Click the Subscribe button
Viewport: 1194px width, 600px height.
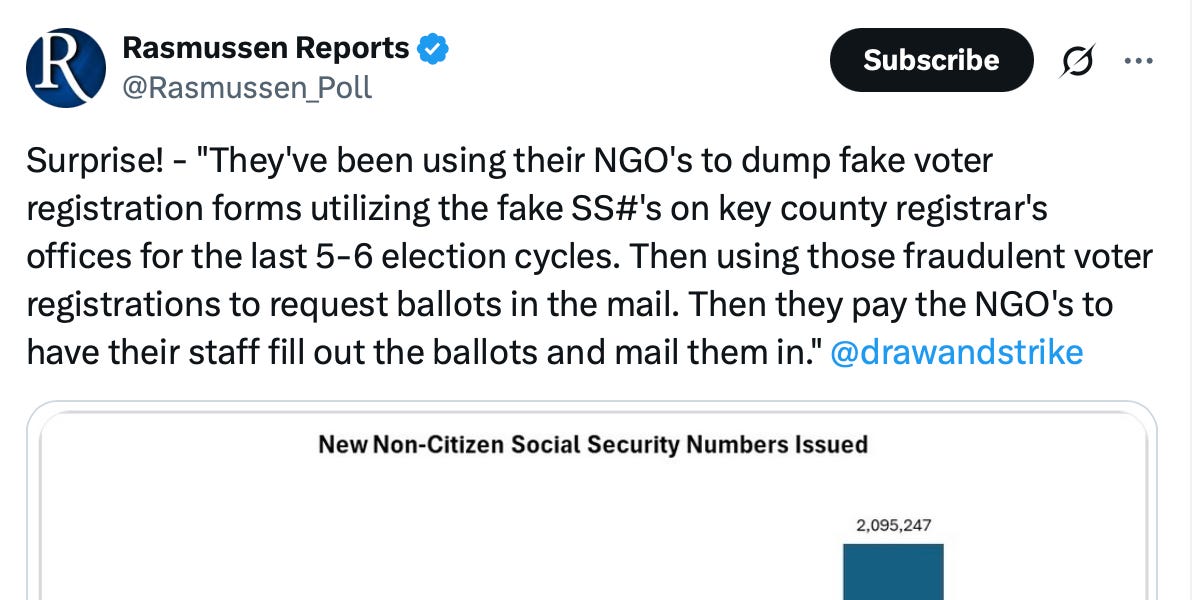[931, 60]
